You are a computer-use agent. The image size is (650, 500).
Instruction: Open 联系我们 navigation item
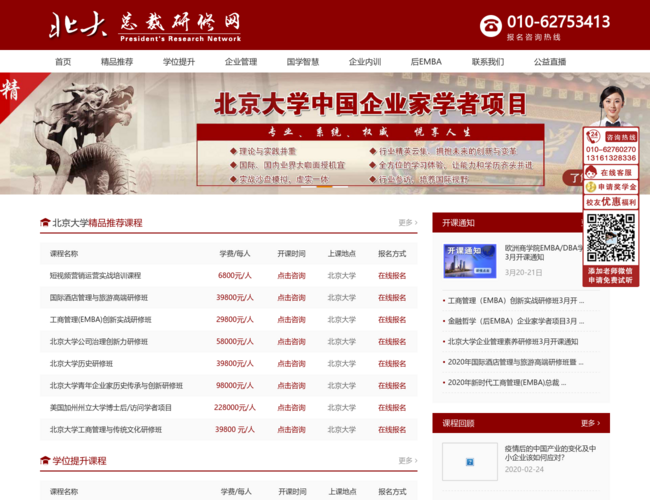488,62
